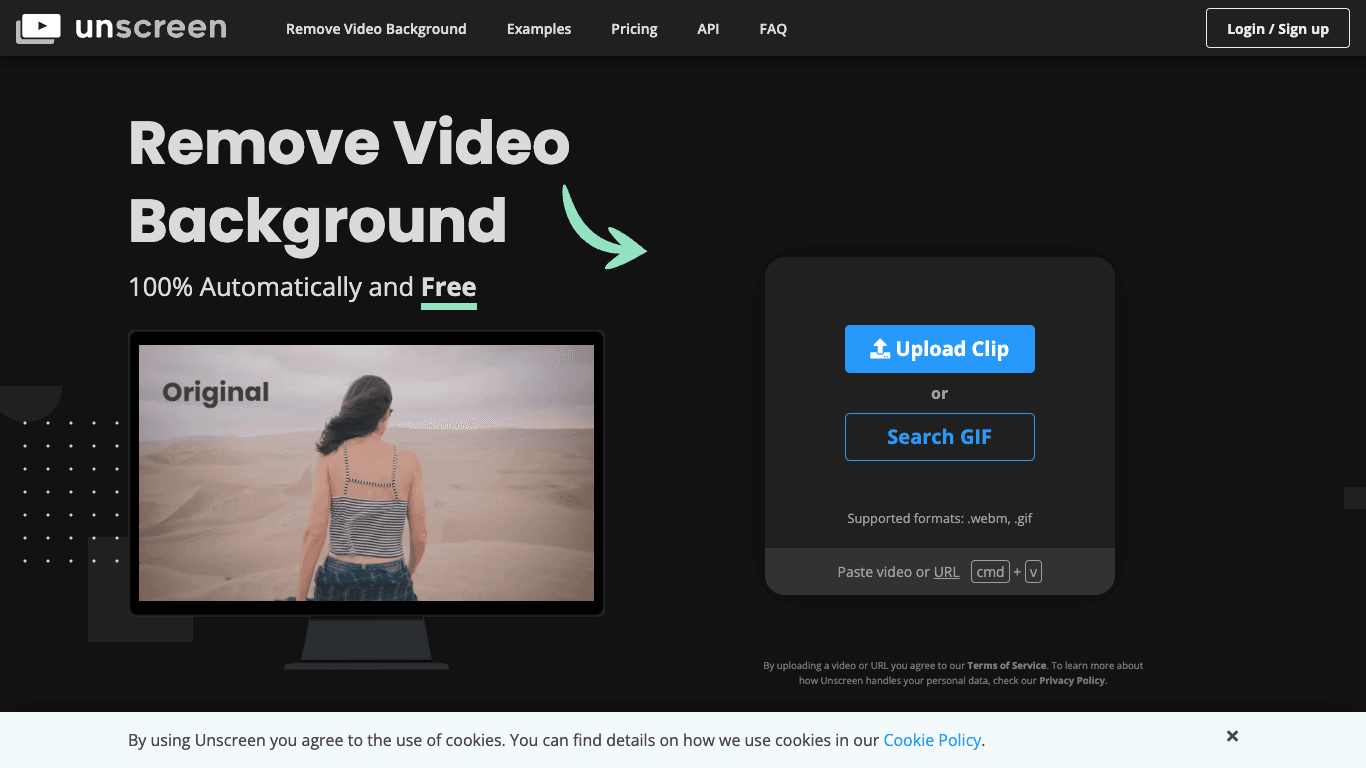This screenshot has height=768, width=1366.
Task: Follow the URL link in paste bar
Action: pyautogui.click(x=946, y=572)
